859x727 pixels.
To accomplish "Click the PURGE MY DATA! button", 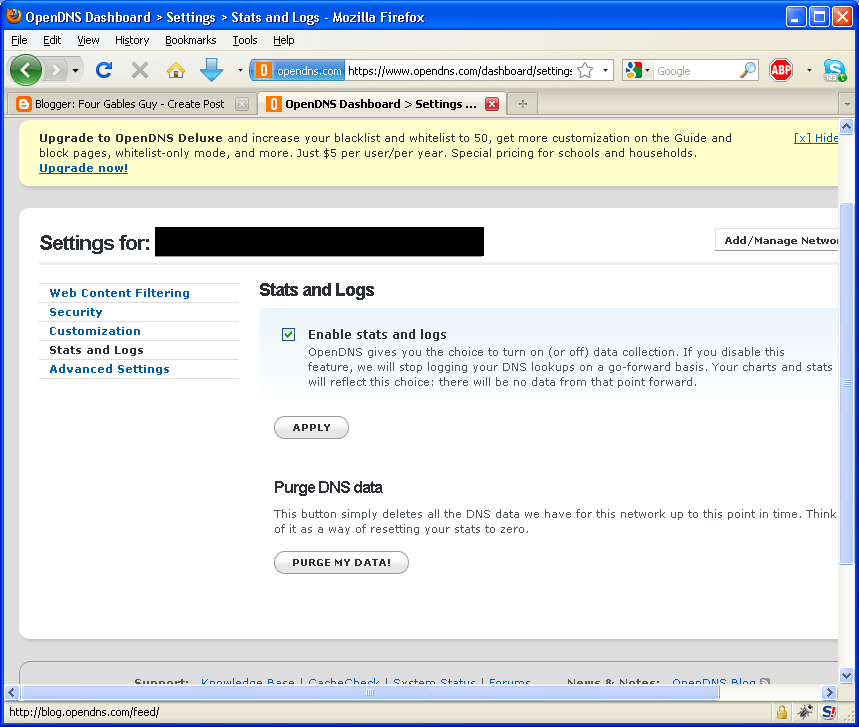I will [x=341, y=562].
